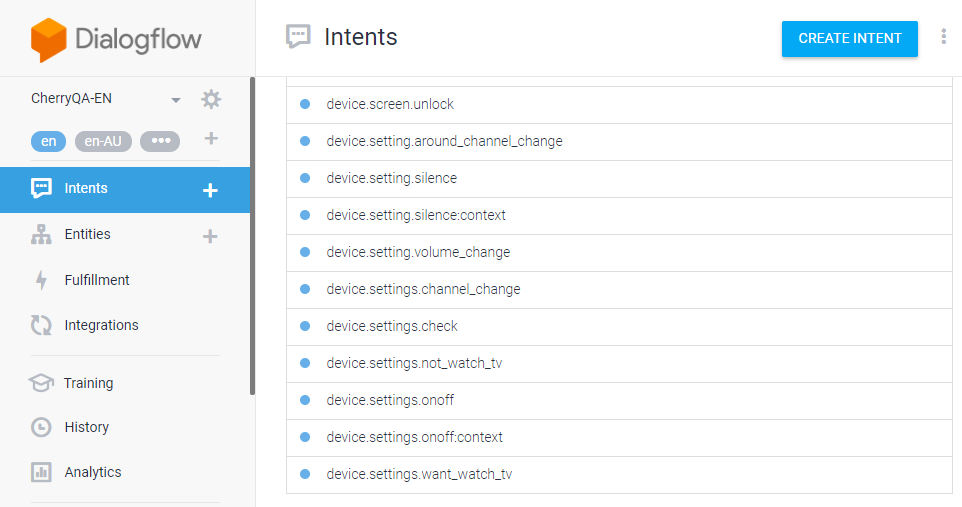Click blue dot beside device.screen.unlock
This screenshot has width=962, height=507.
tap(305, 104)
